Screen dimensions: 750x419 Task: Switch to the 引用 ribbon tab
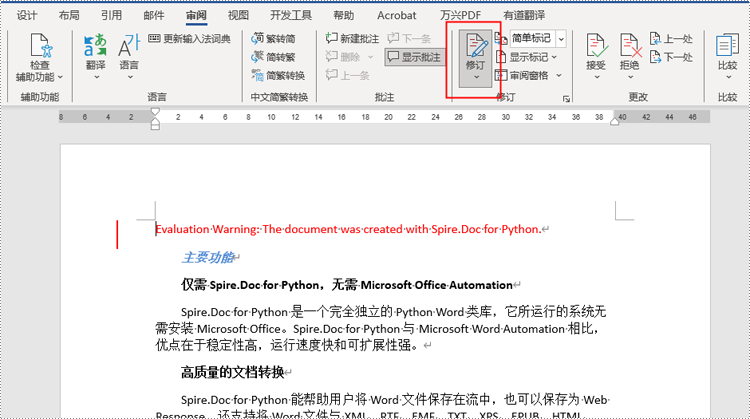[111, 15]
